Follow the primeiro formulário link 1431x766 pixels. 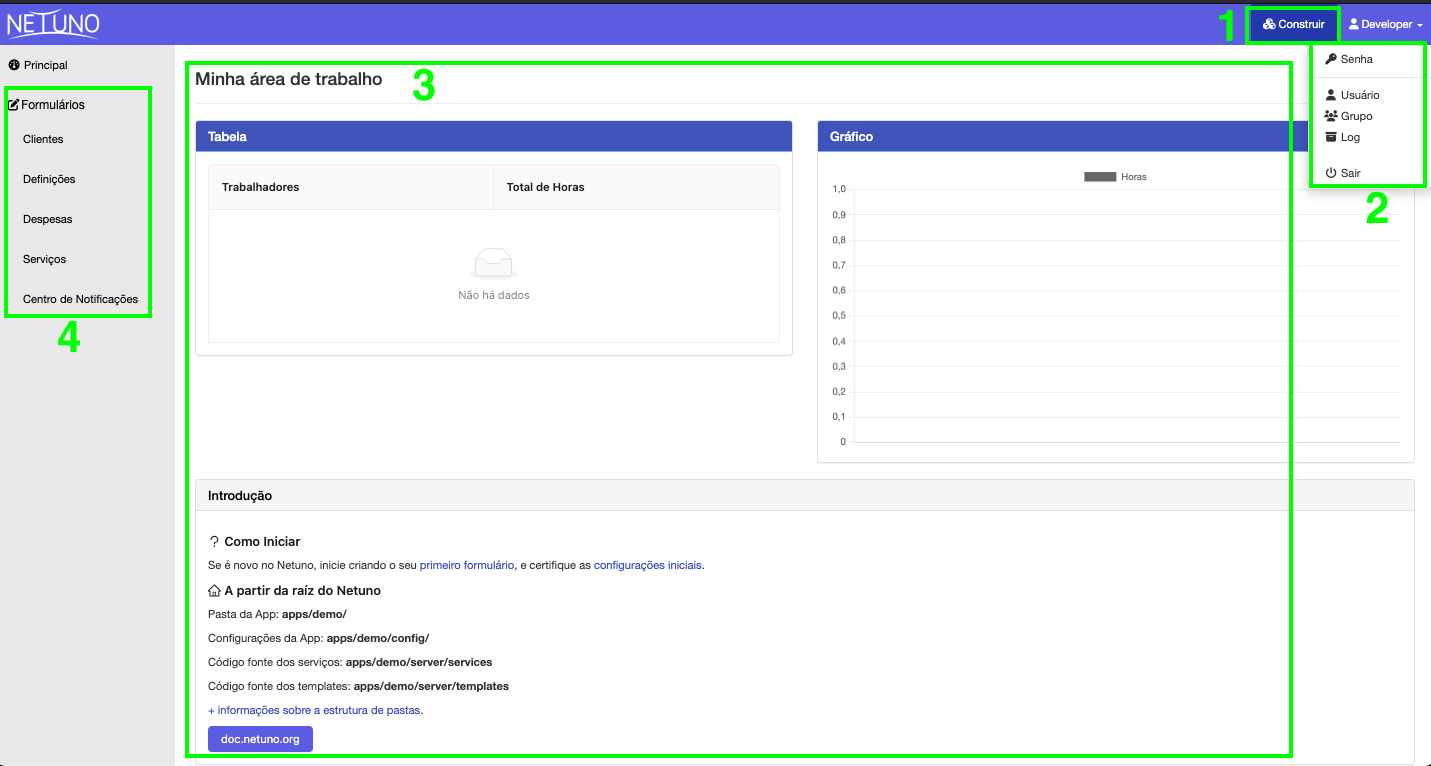(x=467, y=565)
